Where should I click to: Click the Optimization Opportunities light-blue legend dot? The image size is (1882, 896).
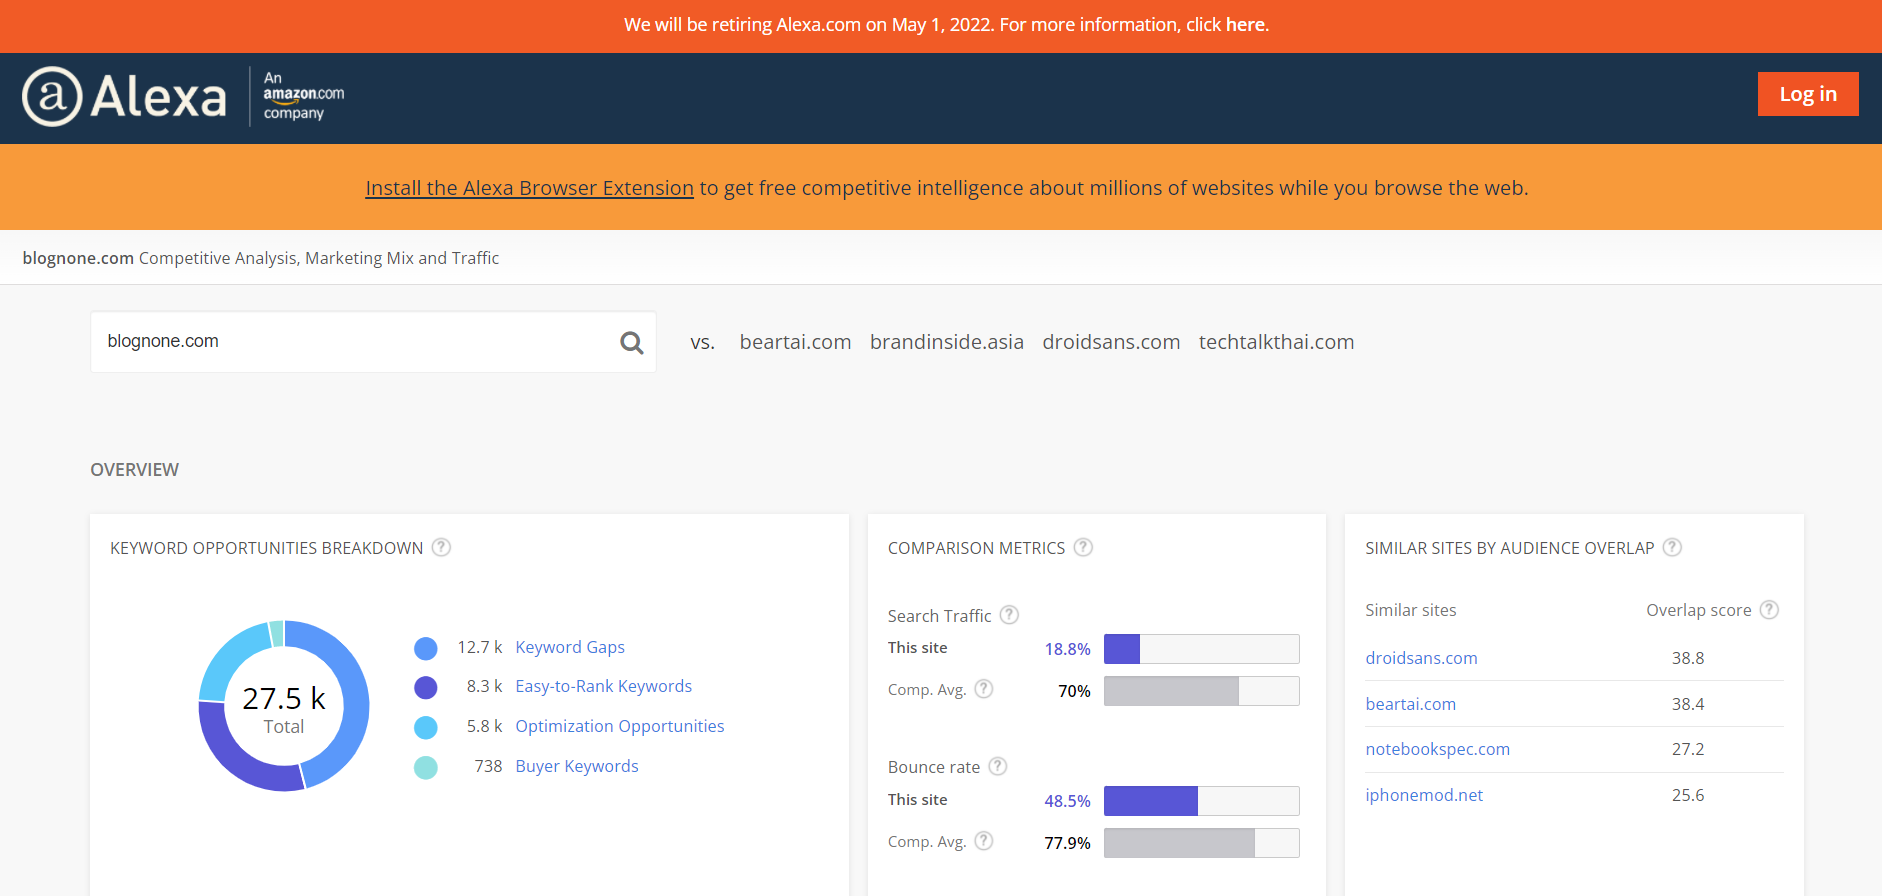[x=426, y=727]
